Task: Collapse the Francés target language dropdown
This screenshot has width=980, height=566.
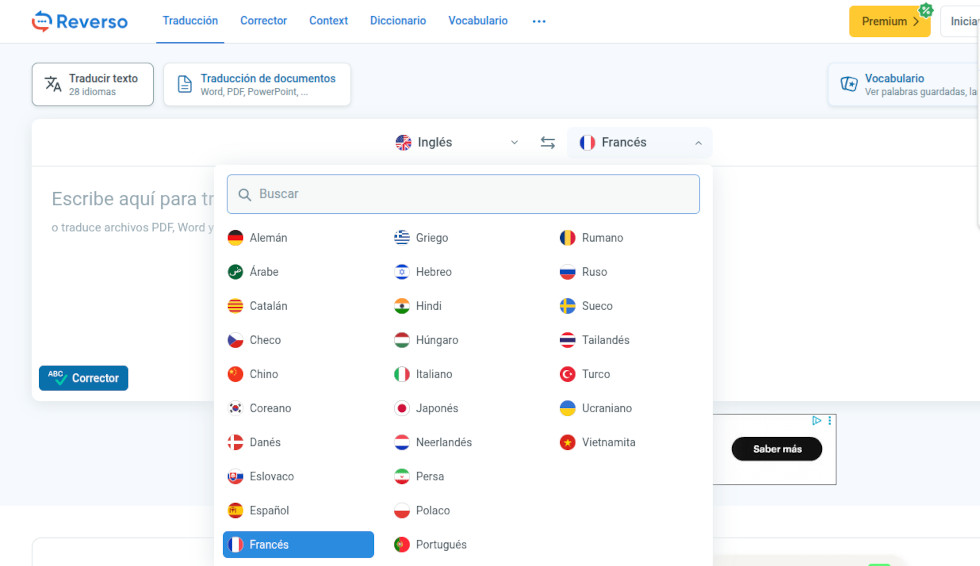Action: (x=640, y=143)
